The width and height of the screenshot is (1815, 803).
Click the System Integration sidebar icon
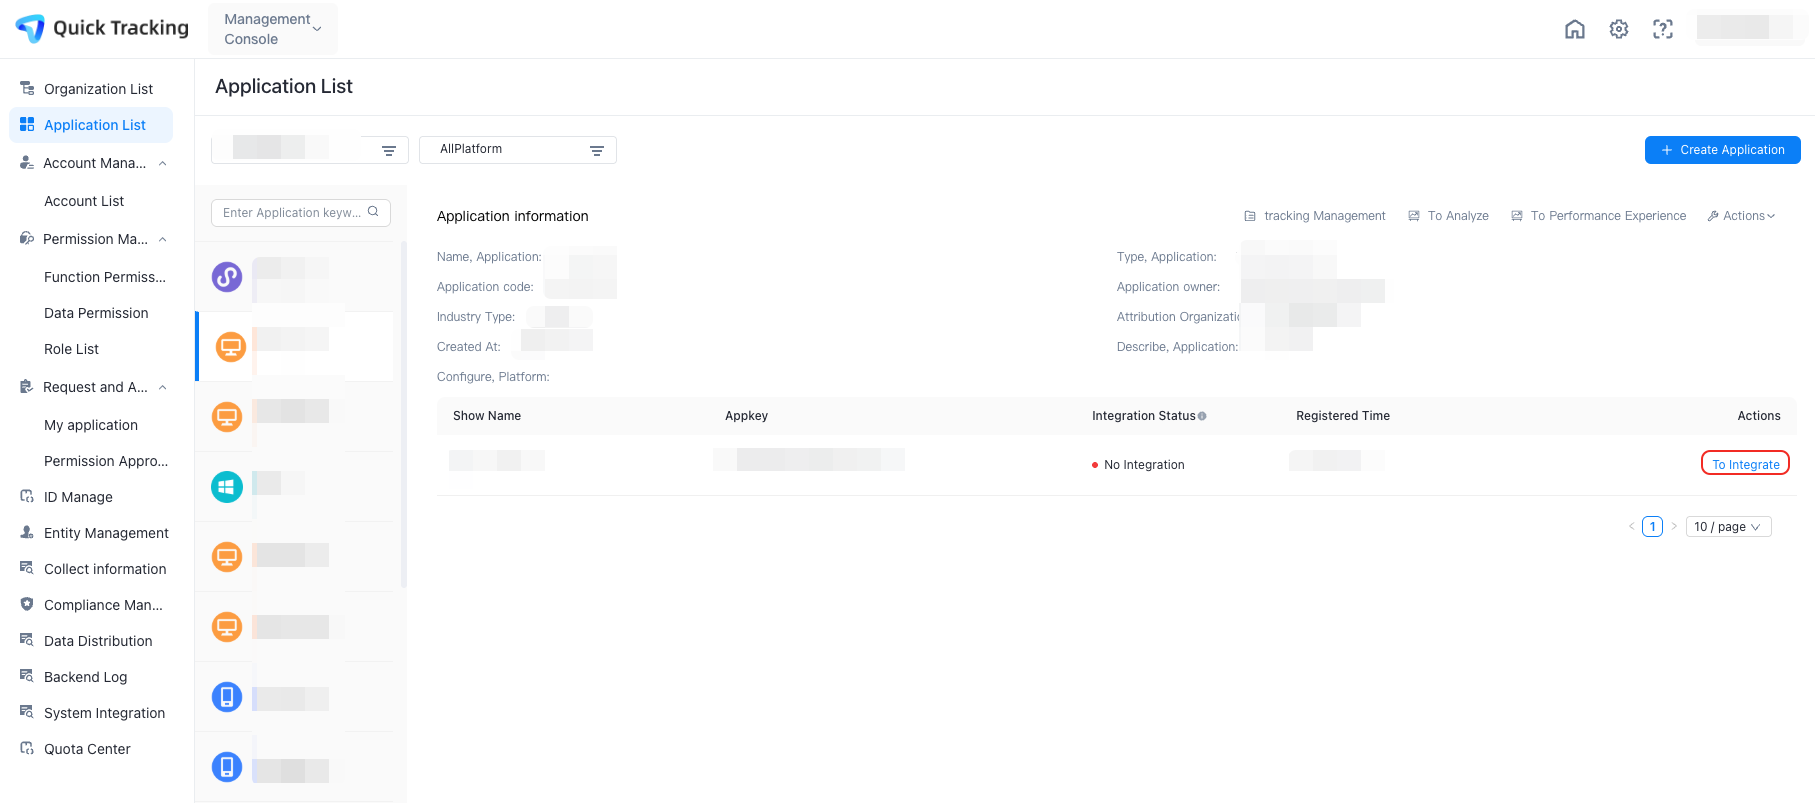tap(27, 712)
